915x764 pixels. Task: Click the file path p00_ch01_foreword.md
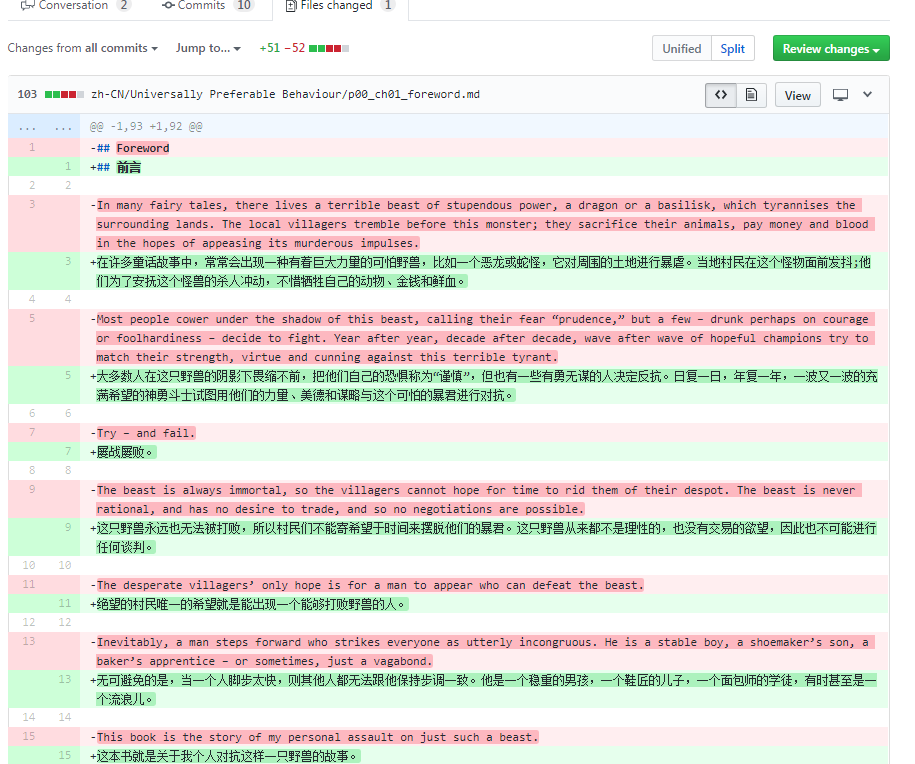coord(285,94)
